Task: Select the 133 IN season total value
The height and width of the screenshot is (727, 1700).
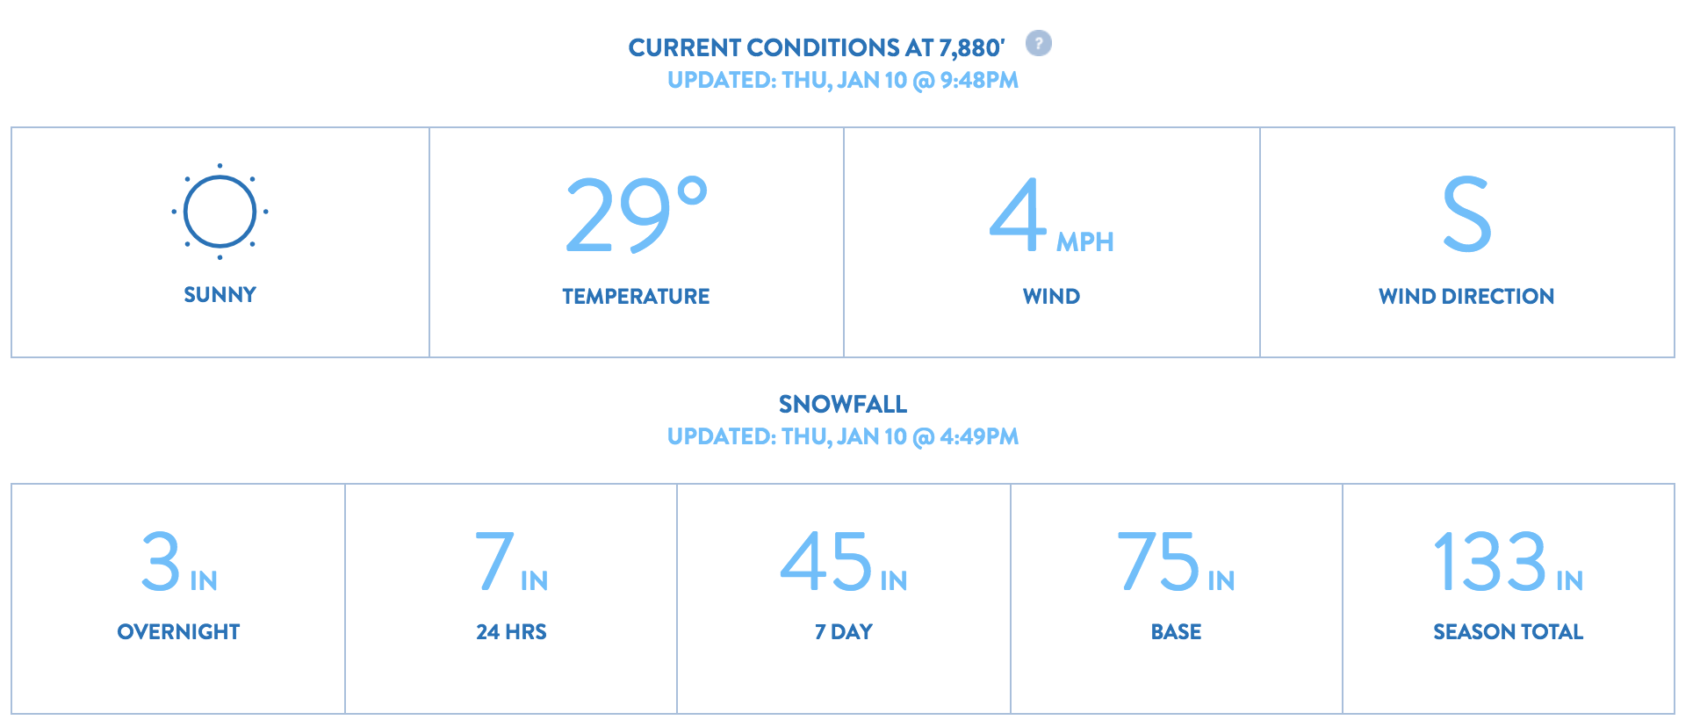Action: pos(1508,561)
